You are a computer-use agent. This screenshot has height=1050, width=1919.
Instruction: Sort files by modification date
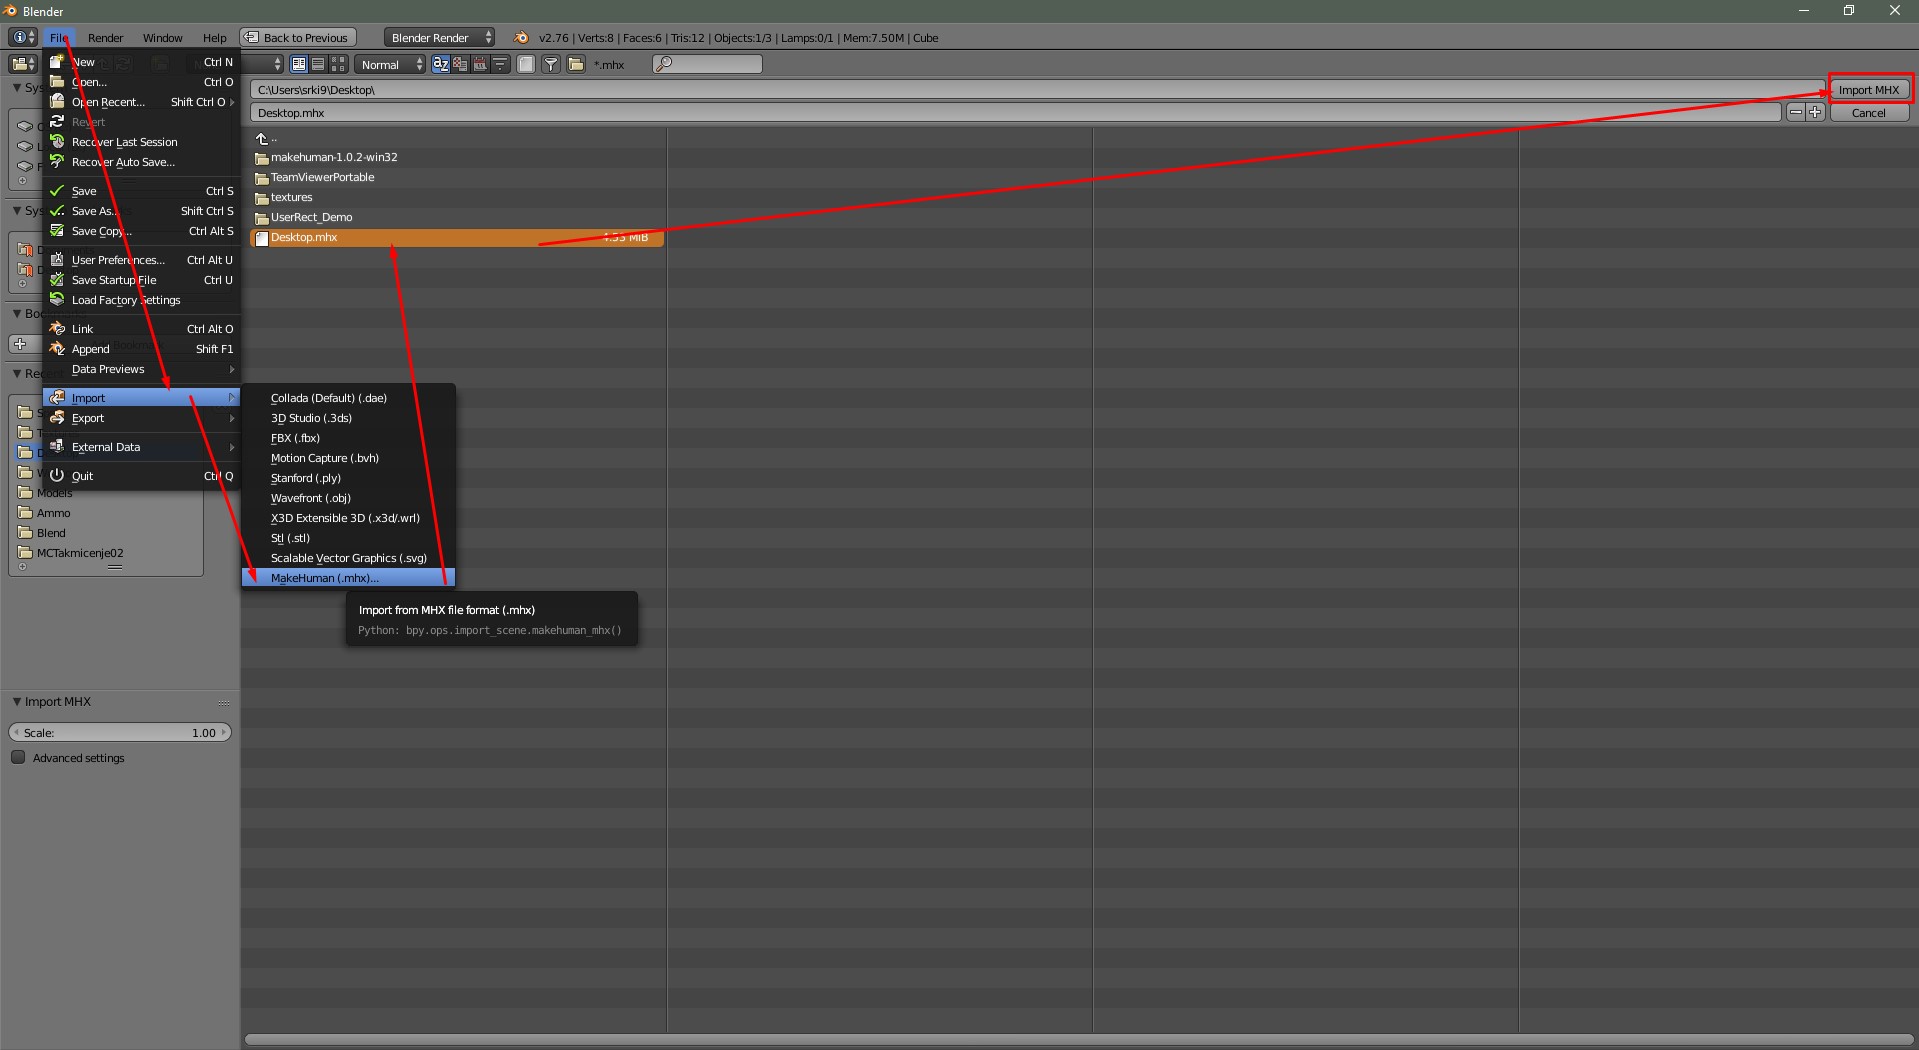(x=480, y=64)
